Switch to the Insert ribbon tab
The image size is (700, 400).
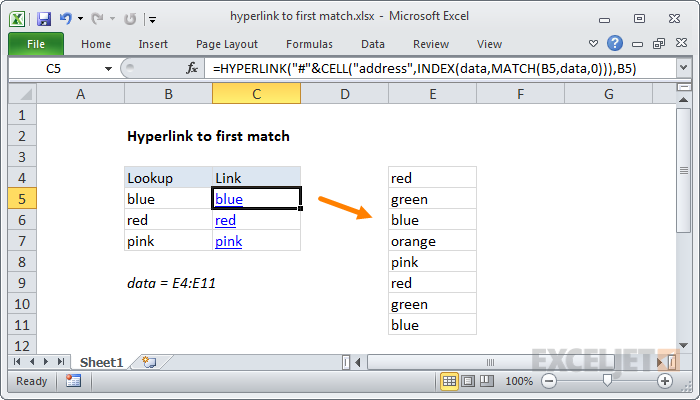click(153, 44)
